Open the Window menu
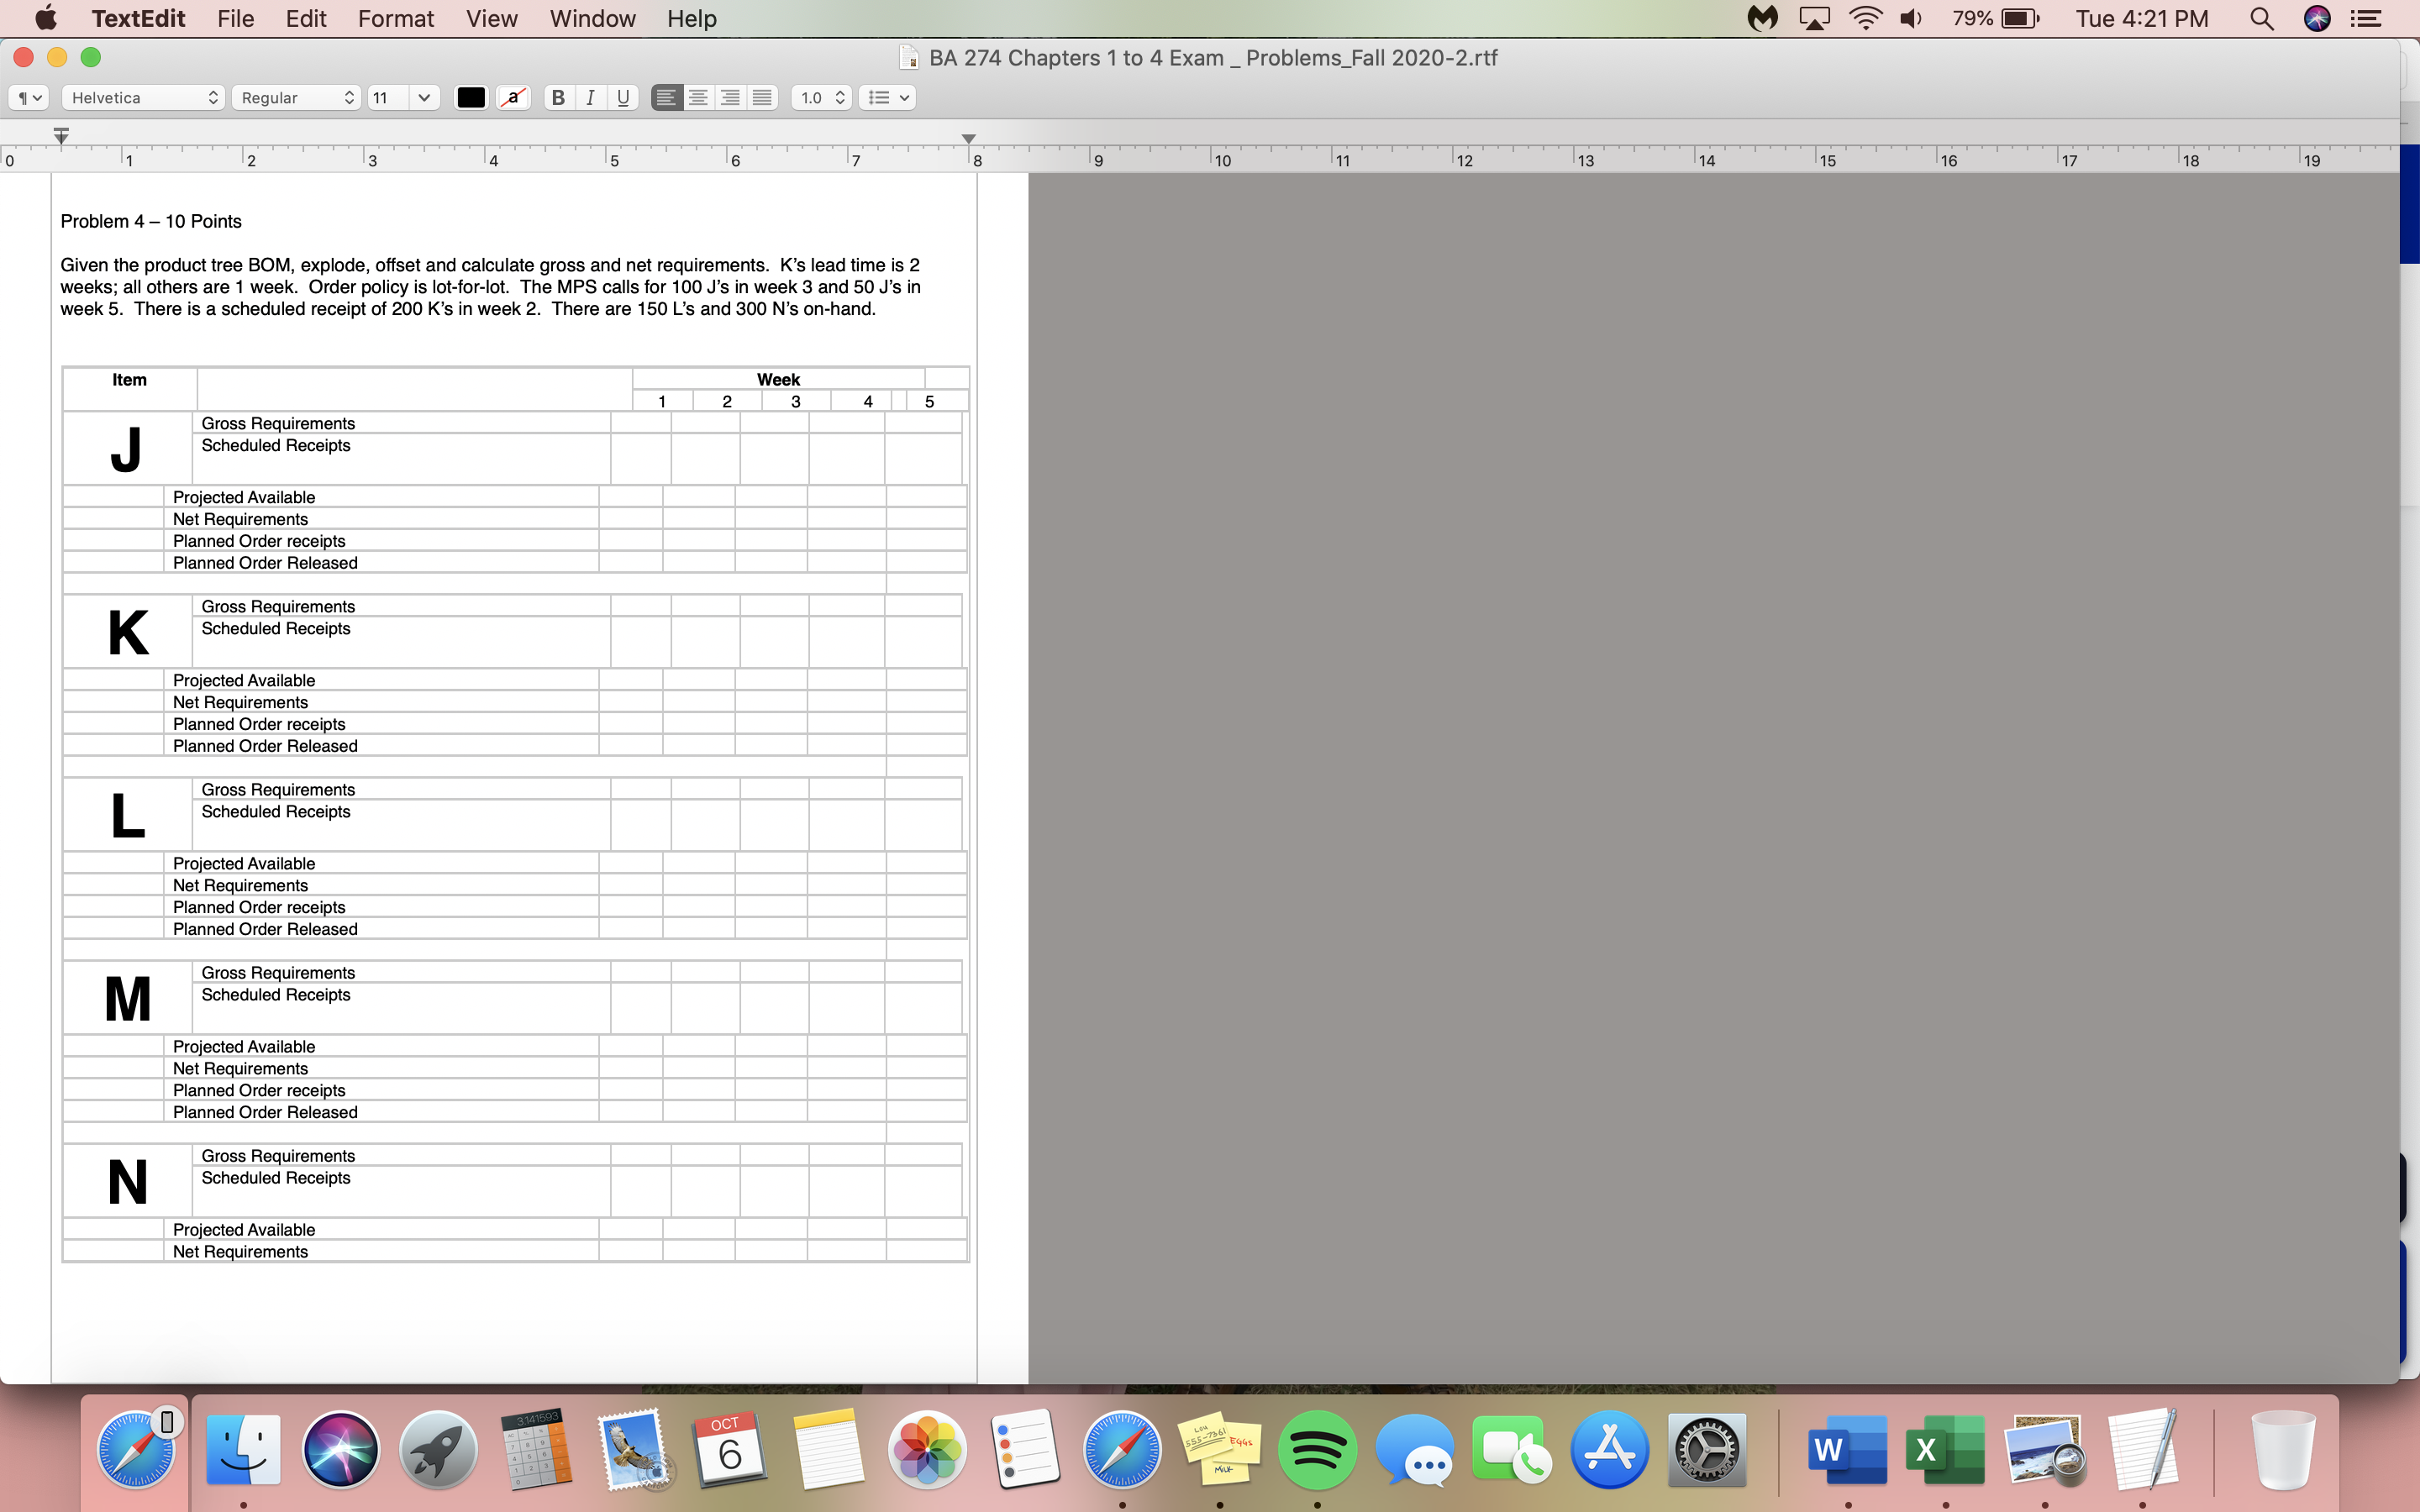 [592, 18]
